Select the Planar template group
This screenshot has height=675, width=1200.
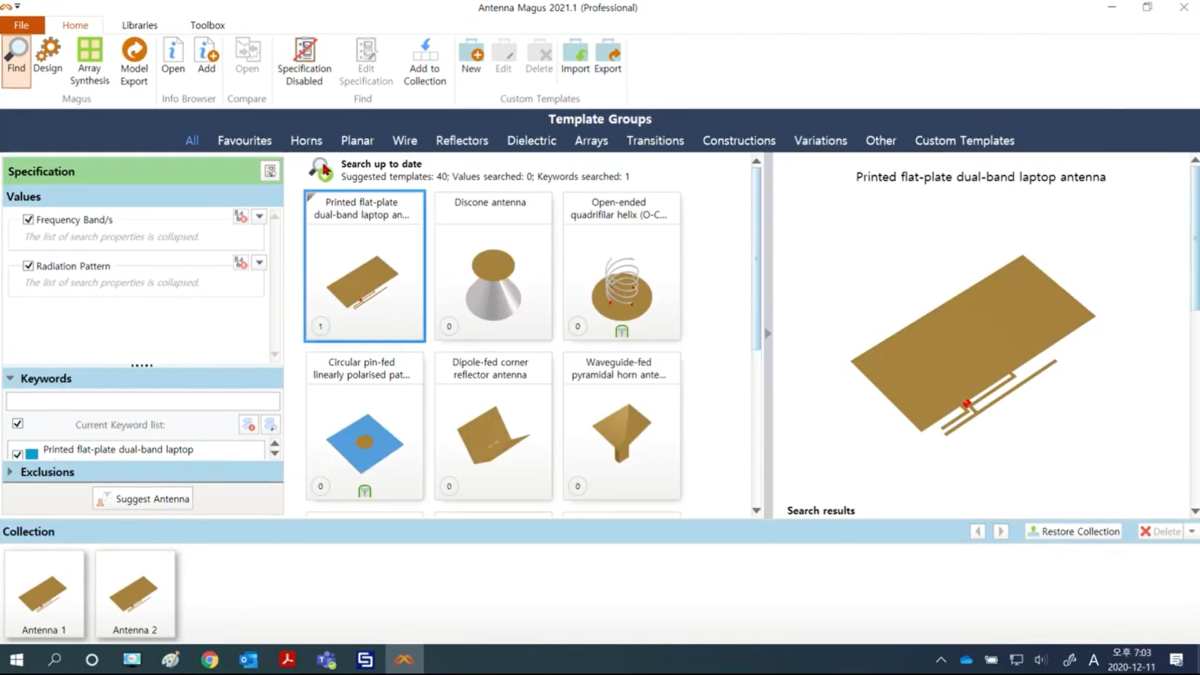(357, 141)
